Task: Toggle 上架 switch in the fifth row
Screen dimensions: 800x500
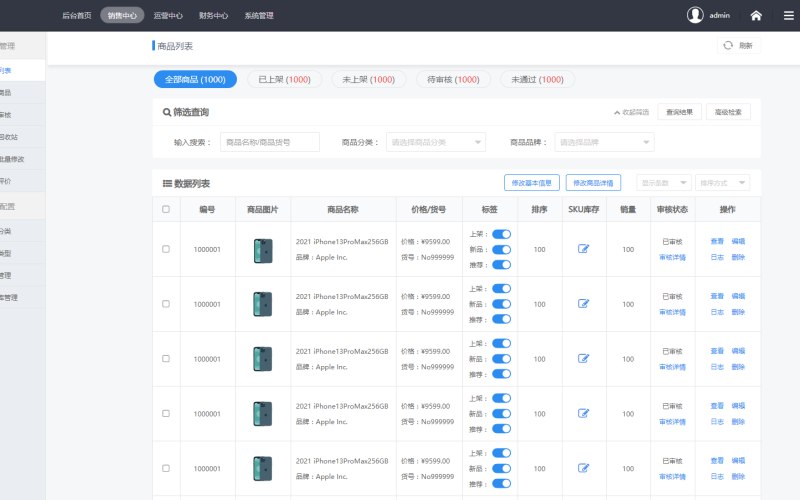Action: tap(501, 453)
